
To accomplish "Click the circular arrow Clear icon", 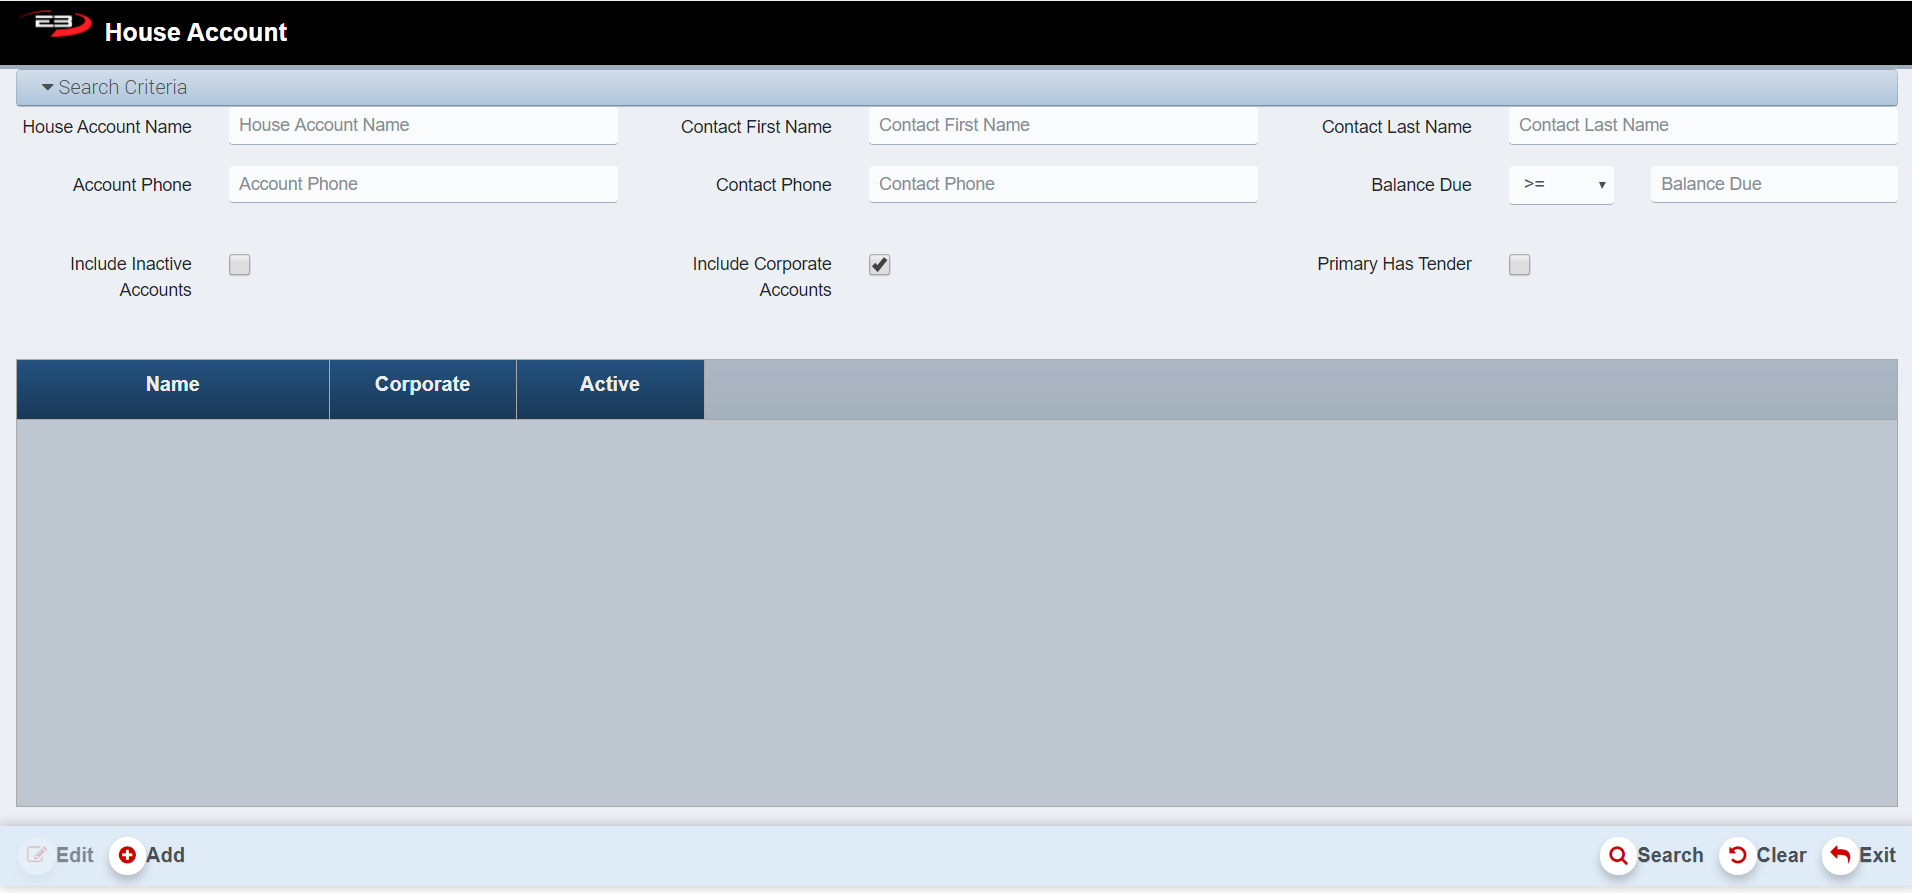I will (1737, 855).
